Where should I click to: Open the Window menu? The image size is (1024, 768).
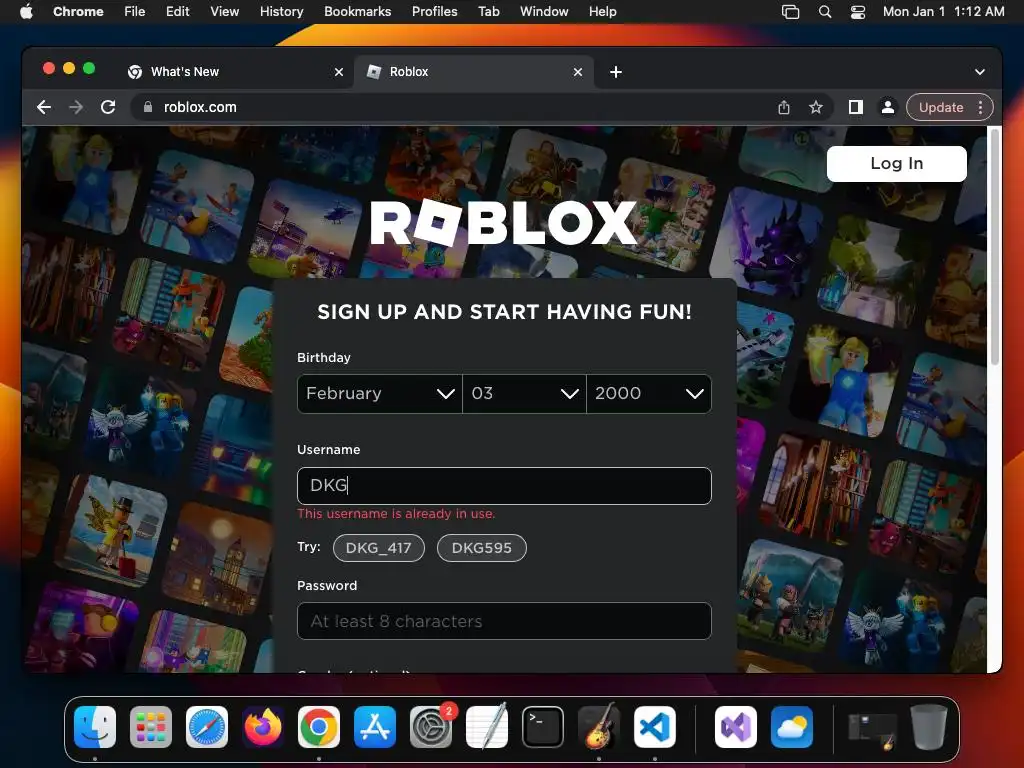pos(544,12)
